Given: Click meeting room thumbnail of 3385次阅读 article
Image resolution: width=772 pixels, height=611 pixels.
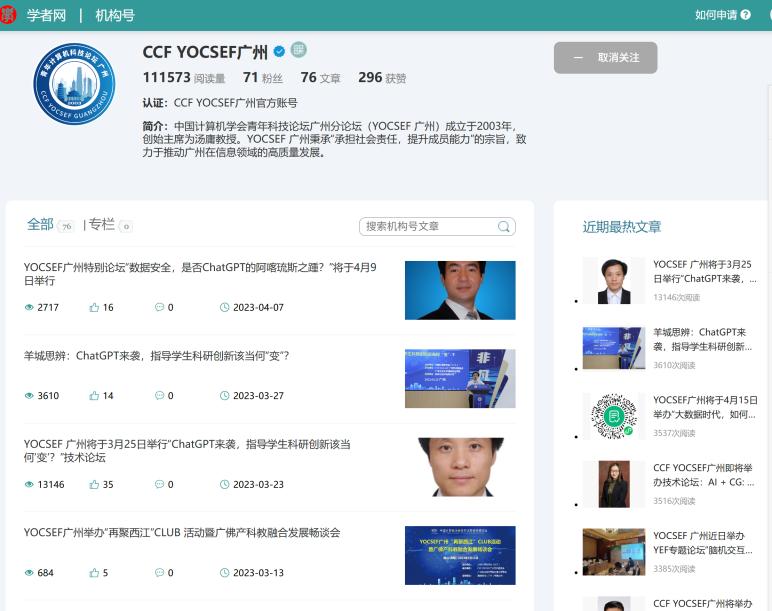Looking at the screenshot, I should [x=613, y=552].
